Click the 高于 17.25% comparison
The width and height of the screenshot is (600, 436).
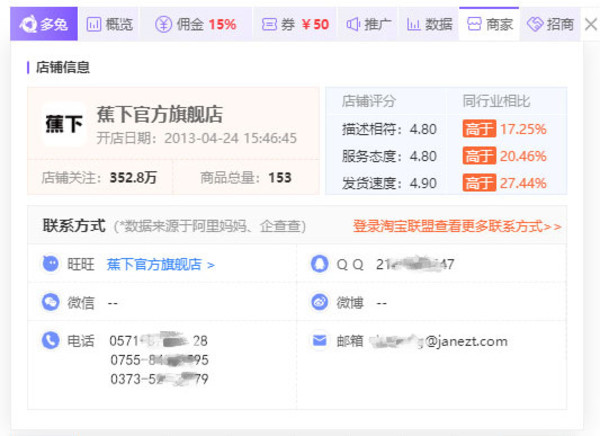tap(504, 129)
